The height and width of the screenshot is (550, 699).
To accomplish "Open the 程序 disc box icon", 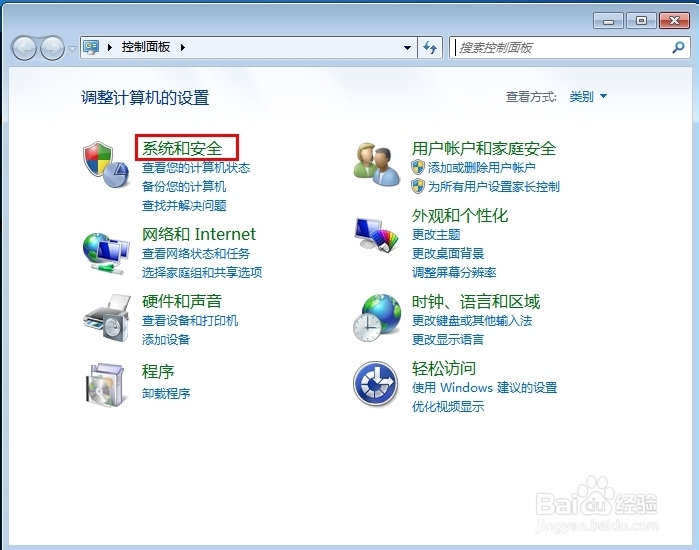I will [x=105, y=385].
